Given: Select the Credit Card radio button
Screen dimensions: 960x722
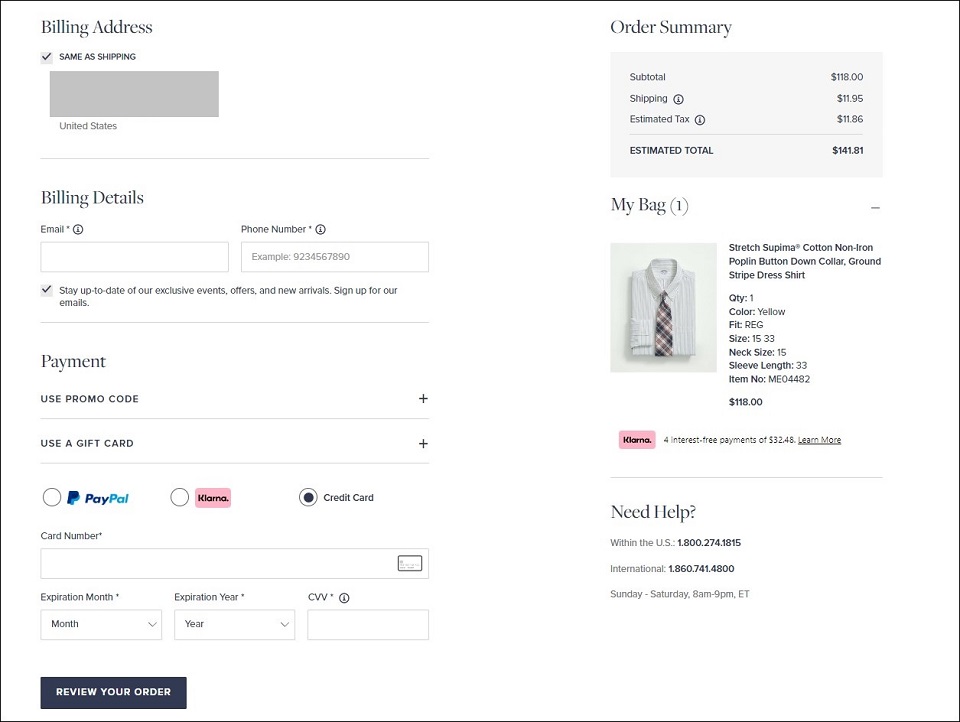Looking at the screenshot, I should 308,497.
